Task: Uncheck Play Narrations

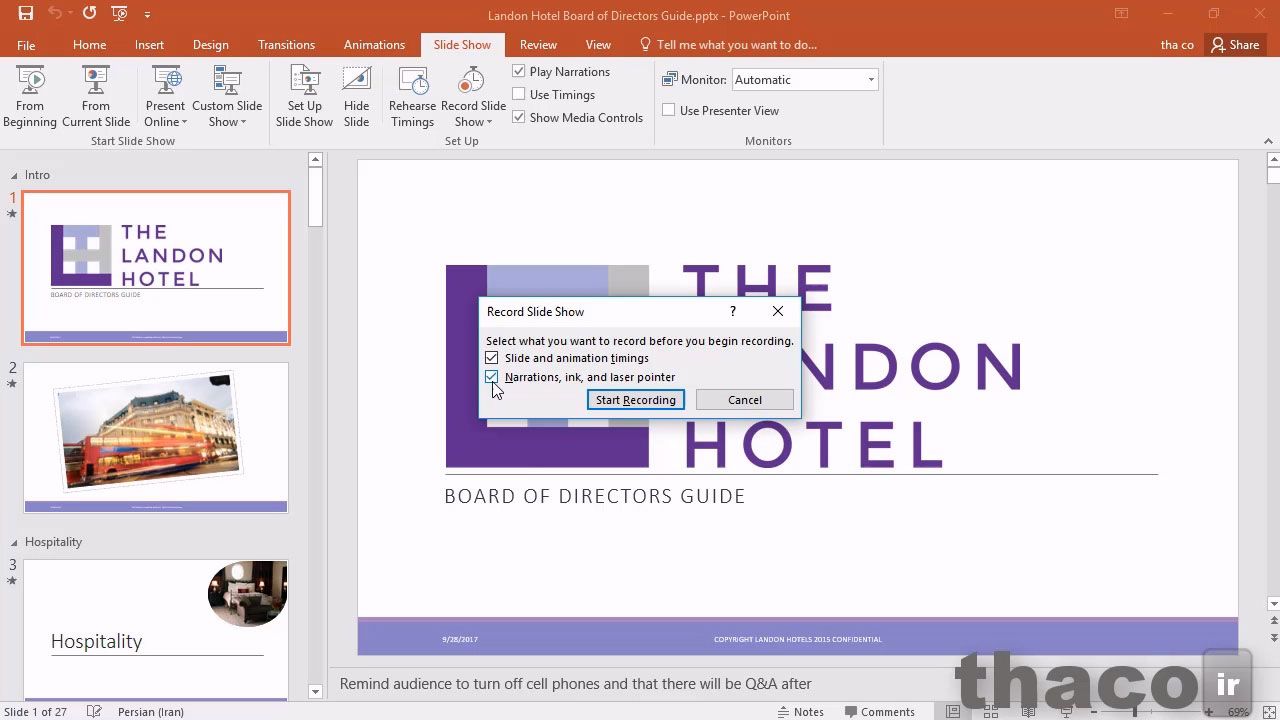Action: pyautogui.click(x=519, y=72)
